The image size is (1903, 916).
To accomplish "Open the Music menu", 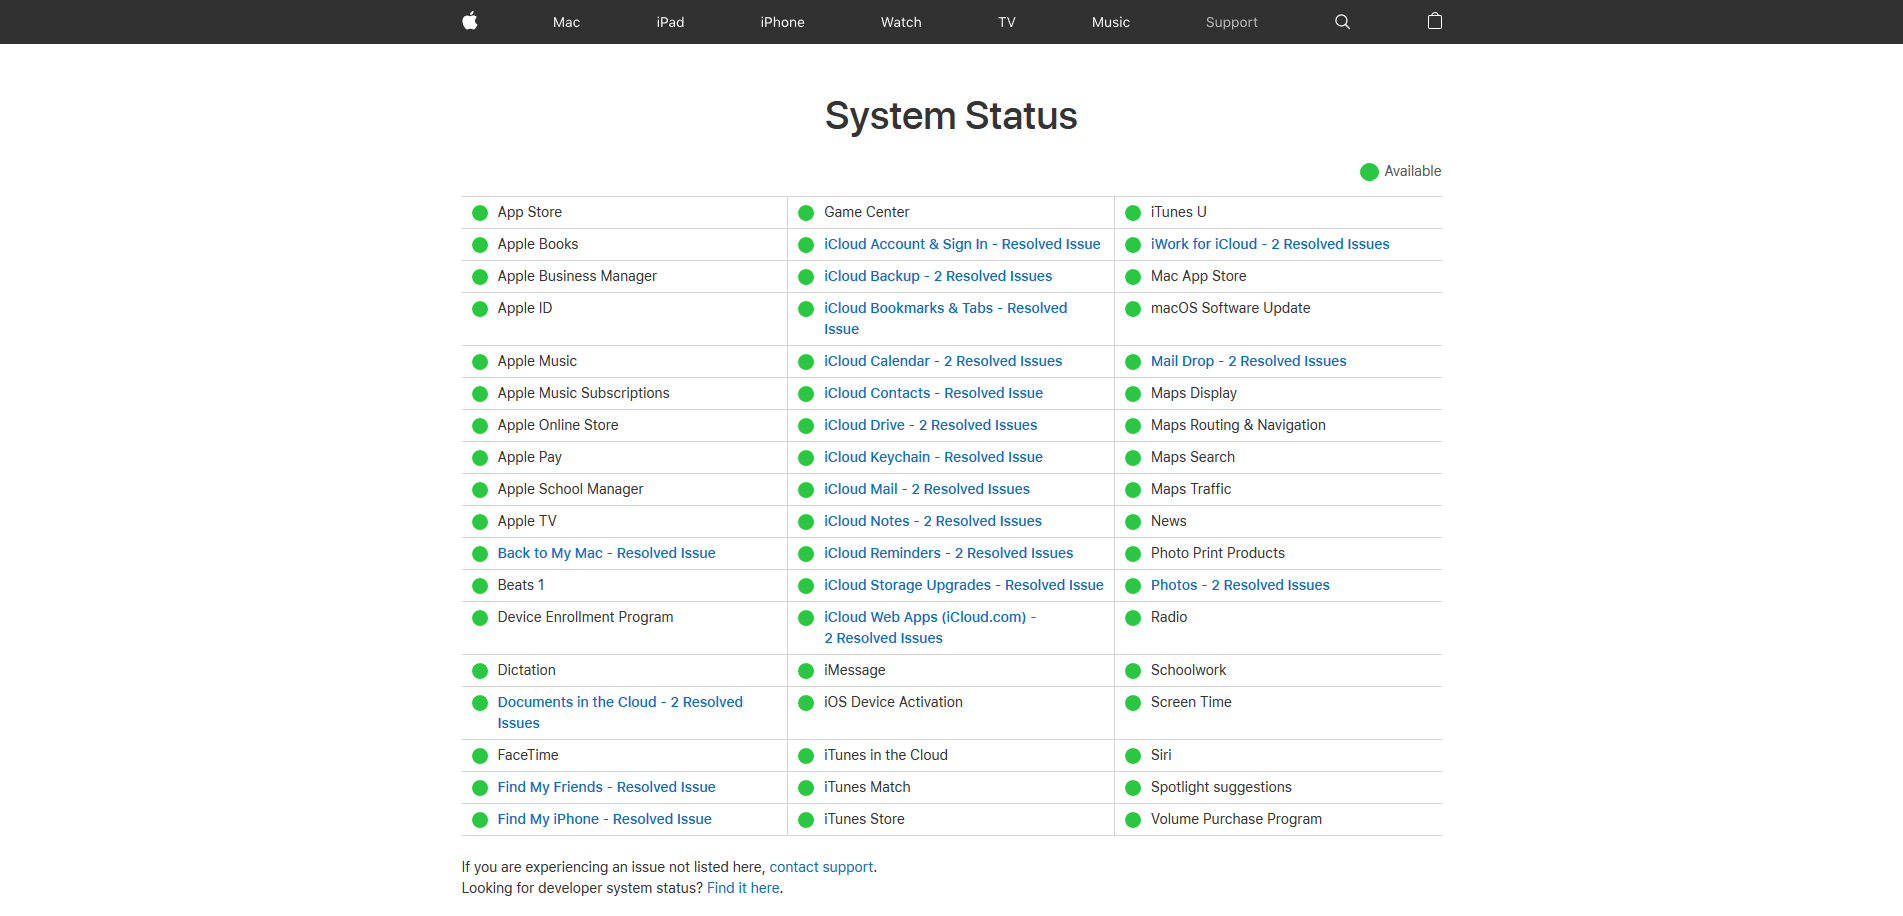I will coord(1111,22).
